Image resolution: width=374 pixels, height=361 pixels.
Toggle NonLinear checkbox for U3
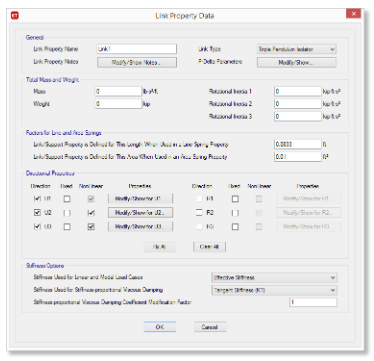(x=91, y=226)
